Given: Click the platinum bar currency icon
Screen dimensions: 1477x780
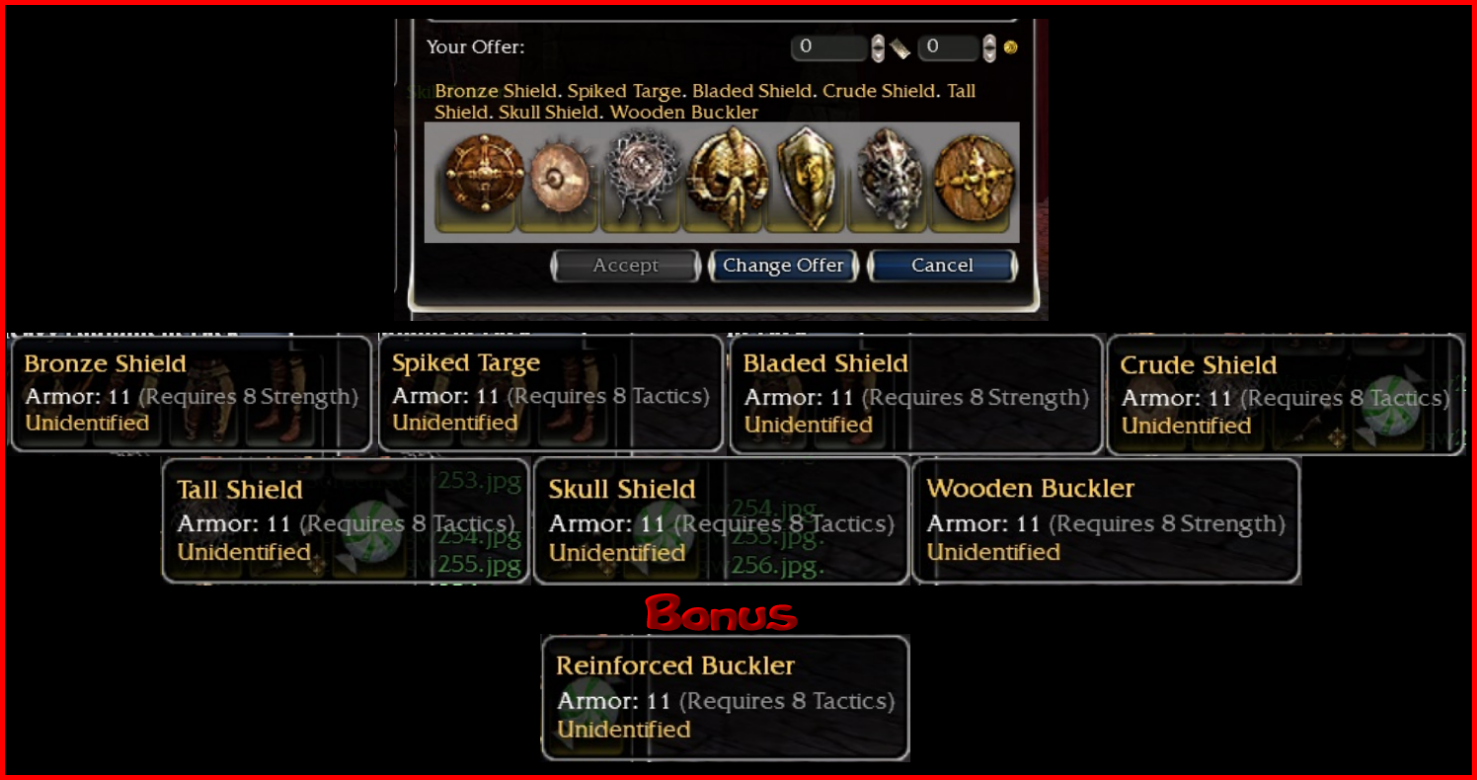Looking at the screenshot, I should click(900, 47).
